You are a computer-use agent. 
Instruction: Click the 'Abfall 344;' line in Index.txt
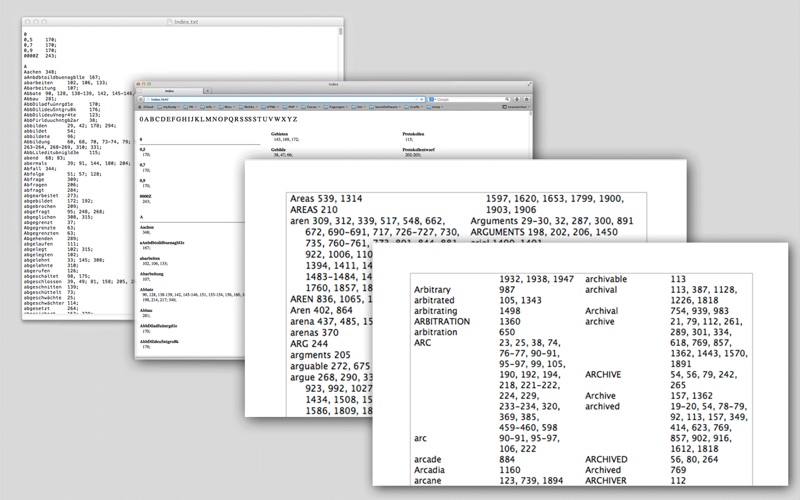(x=40, y=168)
